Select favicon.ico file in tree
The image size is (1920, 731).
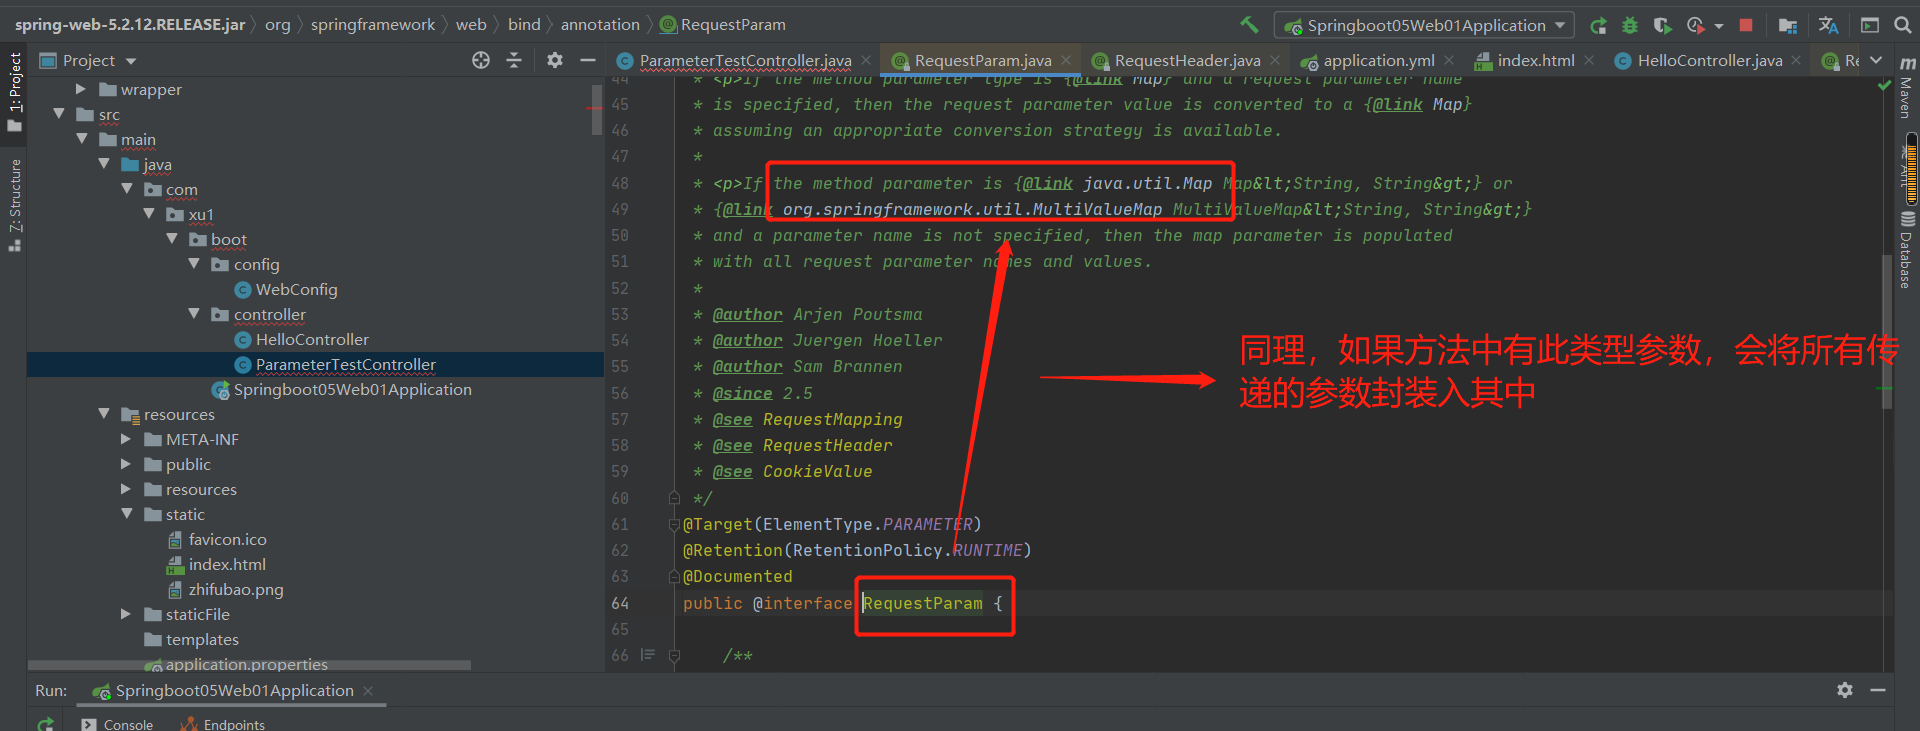218,539
